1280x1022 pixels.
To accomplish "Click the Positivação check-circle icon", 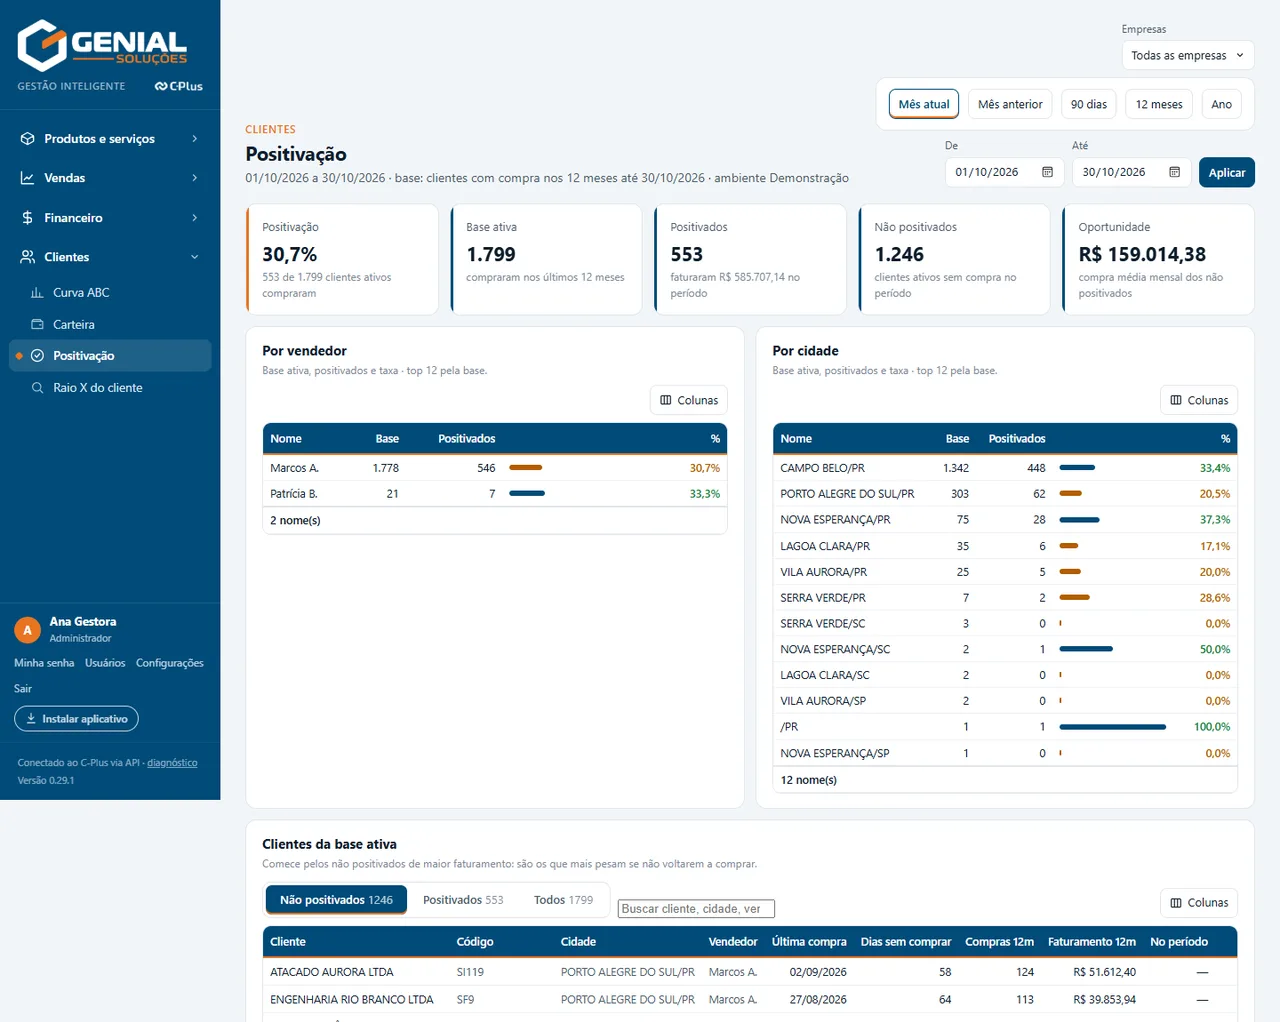I will (37, 356).
